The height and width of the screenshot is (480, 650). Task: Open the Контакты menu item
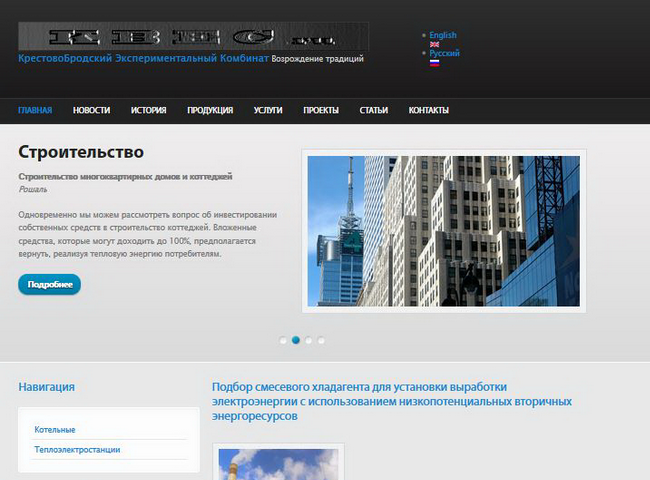tap(429, 110)
